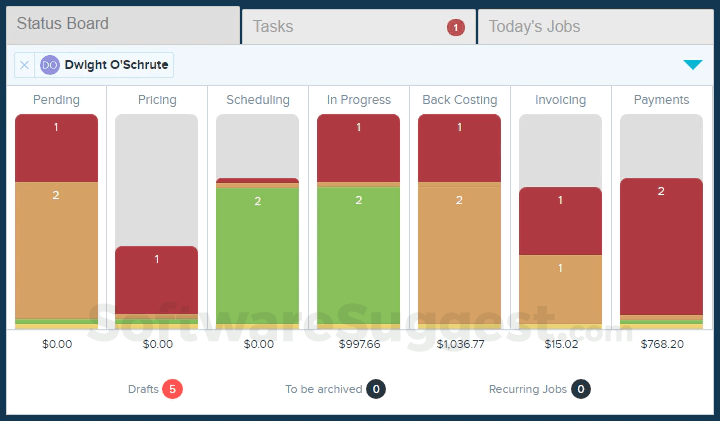Remove the Dwight O'Schrute filter with X icon
720x421 pixels.
pyautogui.click(x=25, y=65)
